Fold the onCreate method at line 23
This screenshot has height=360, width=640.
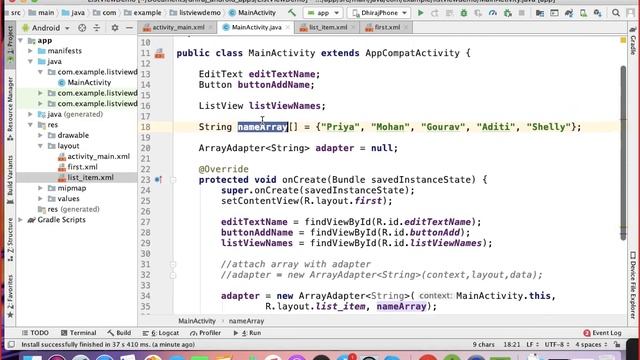pos(173,180)
